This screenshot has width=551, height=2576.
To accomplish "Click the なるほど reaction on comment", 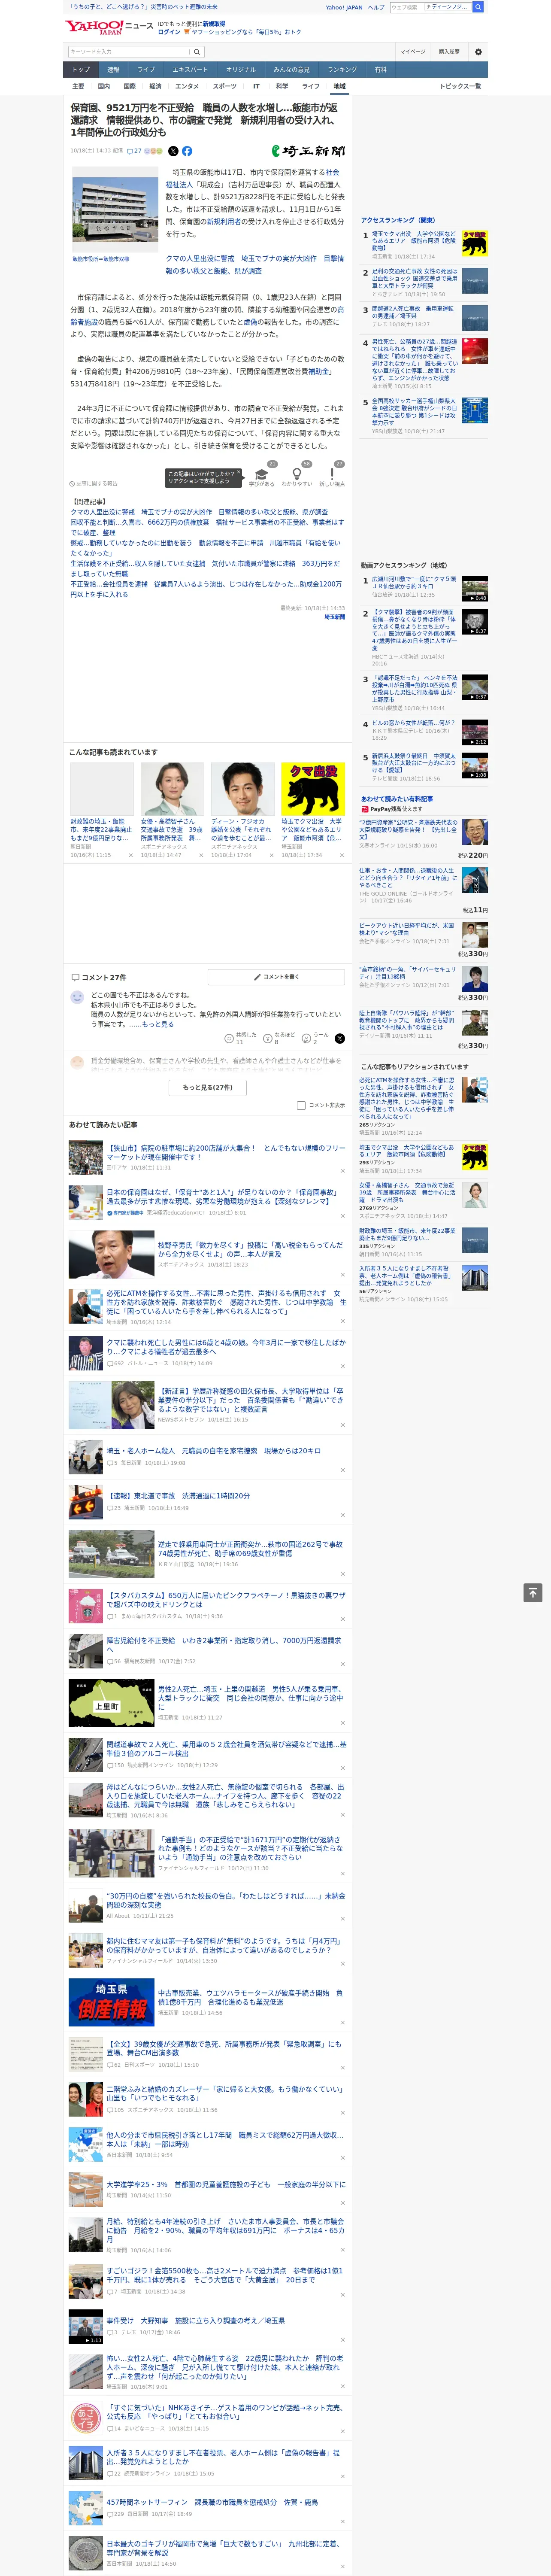I will (278, 1039).
